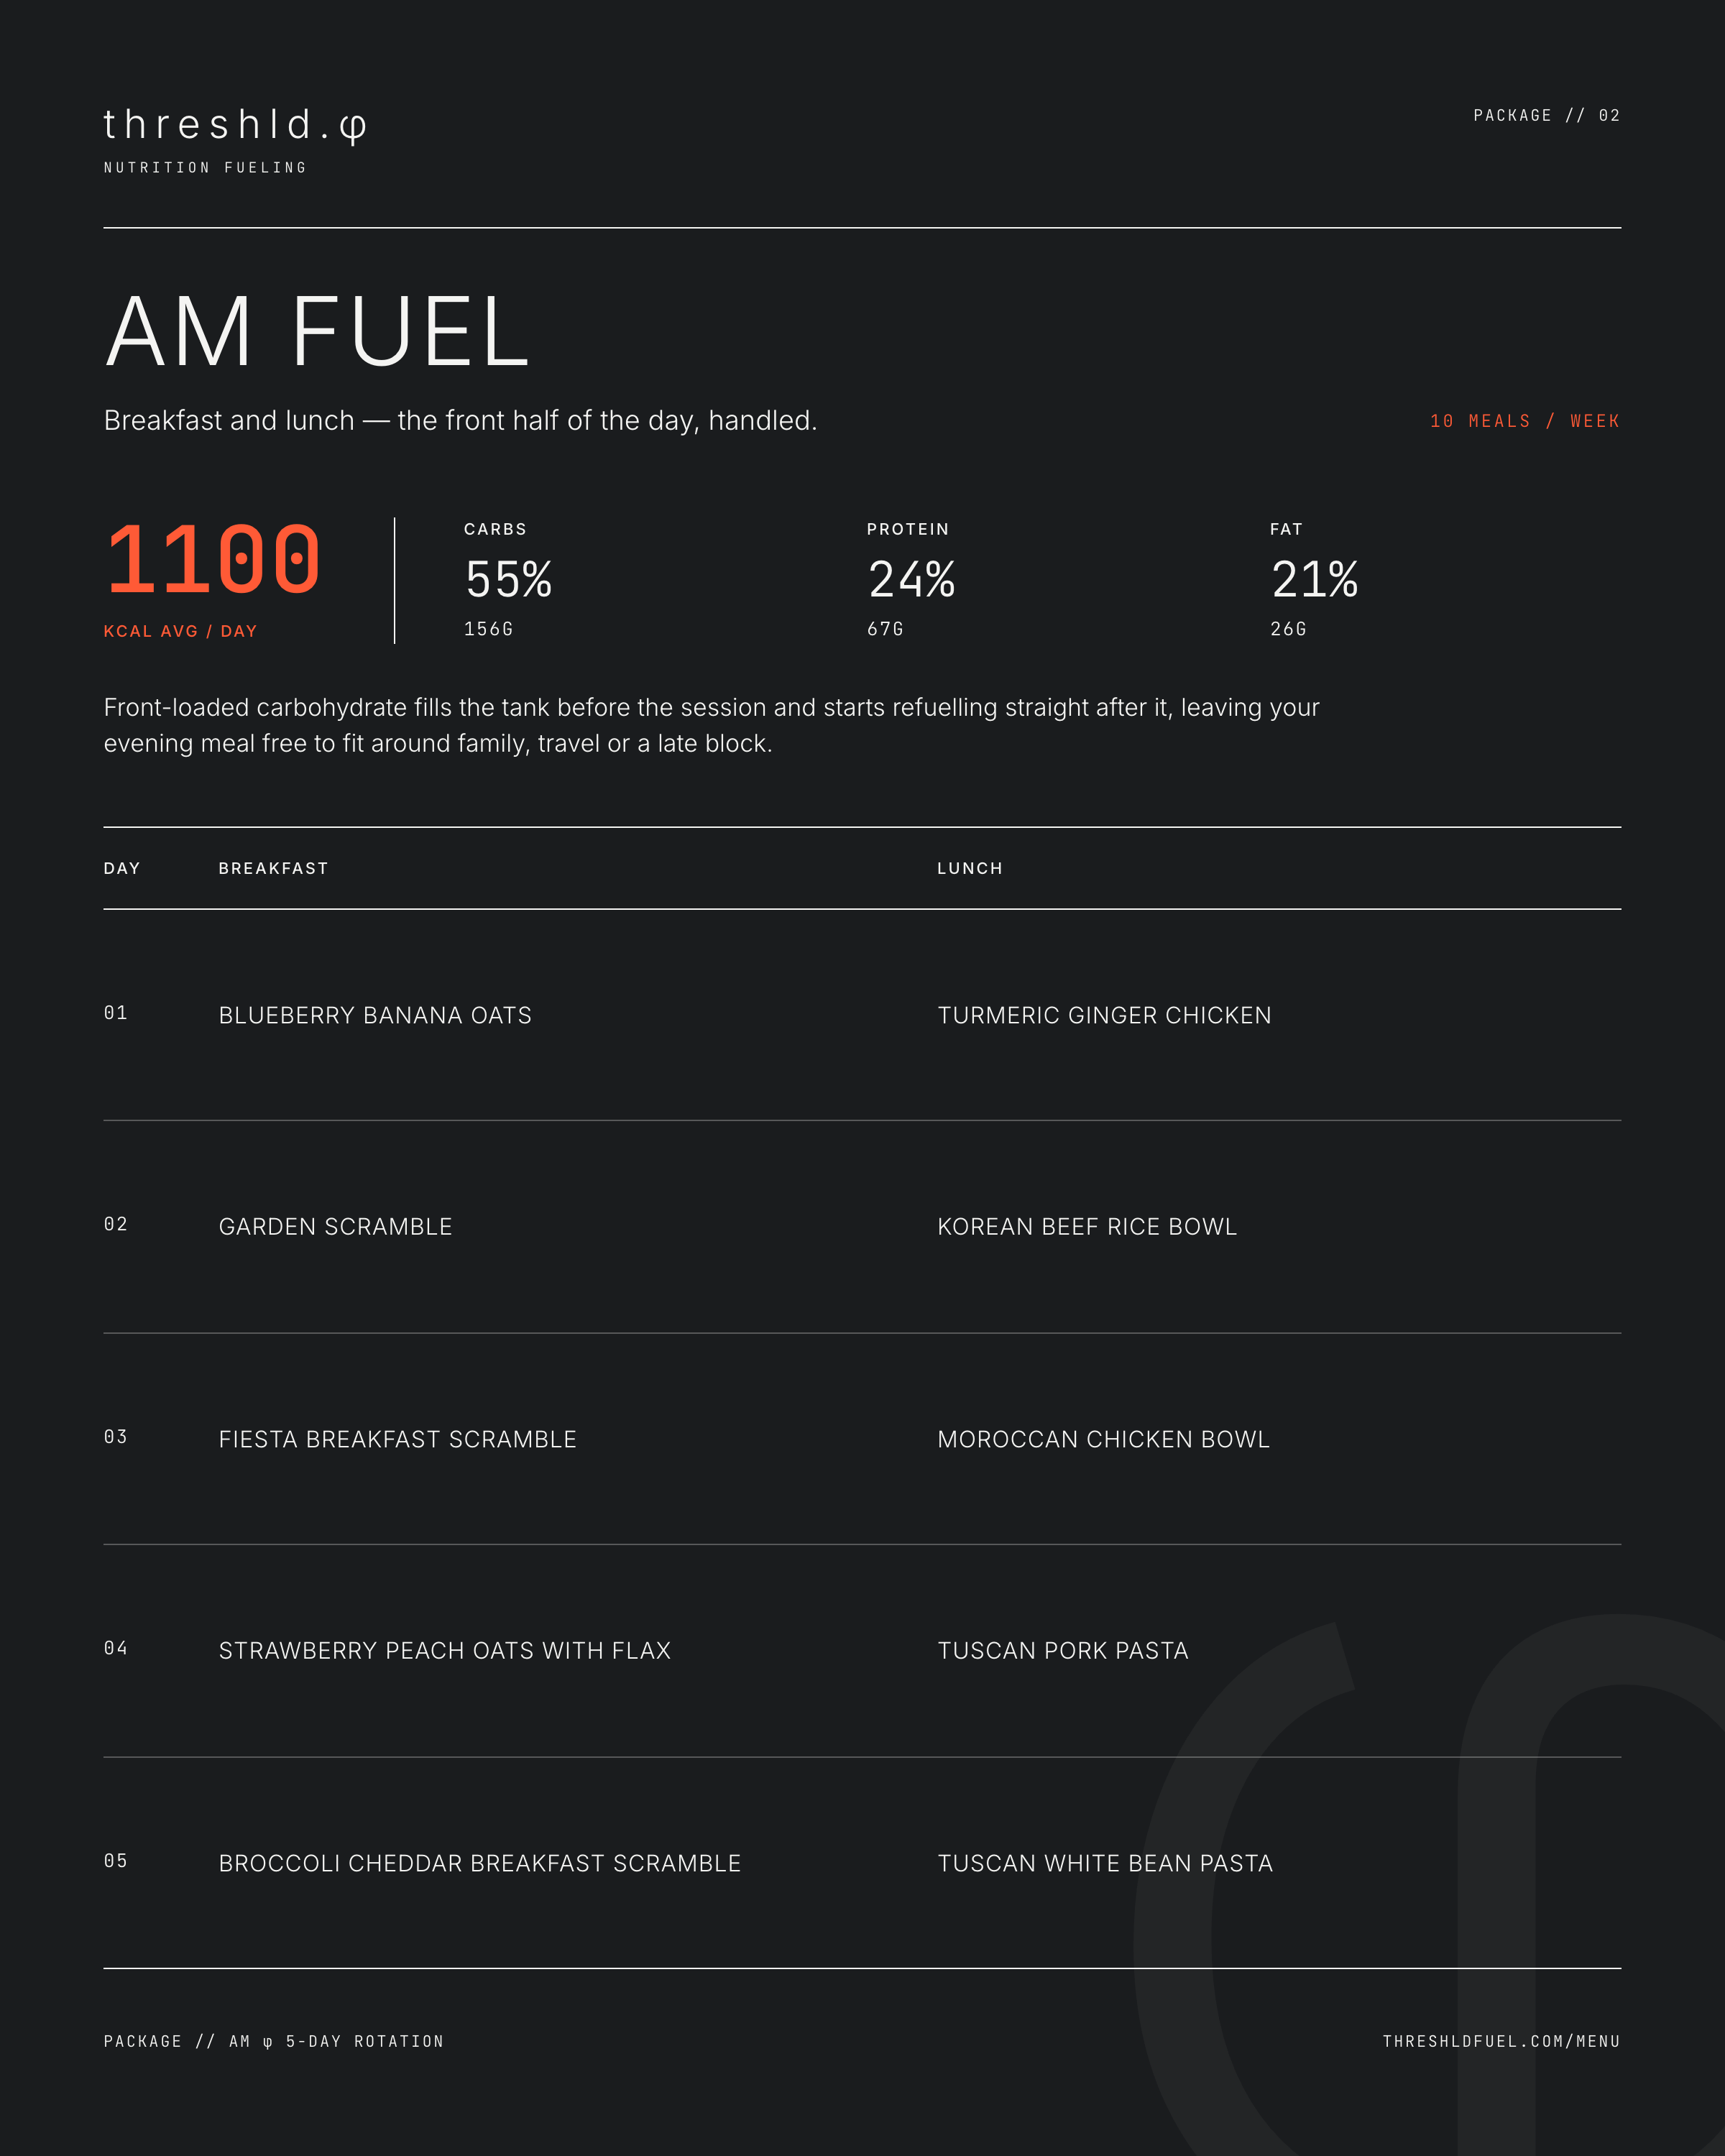Select Tuscan White Bean Pasta
The width and height of the screenshot is (1725, 2156).
1105,1863
